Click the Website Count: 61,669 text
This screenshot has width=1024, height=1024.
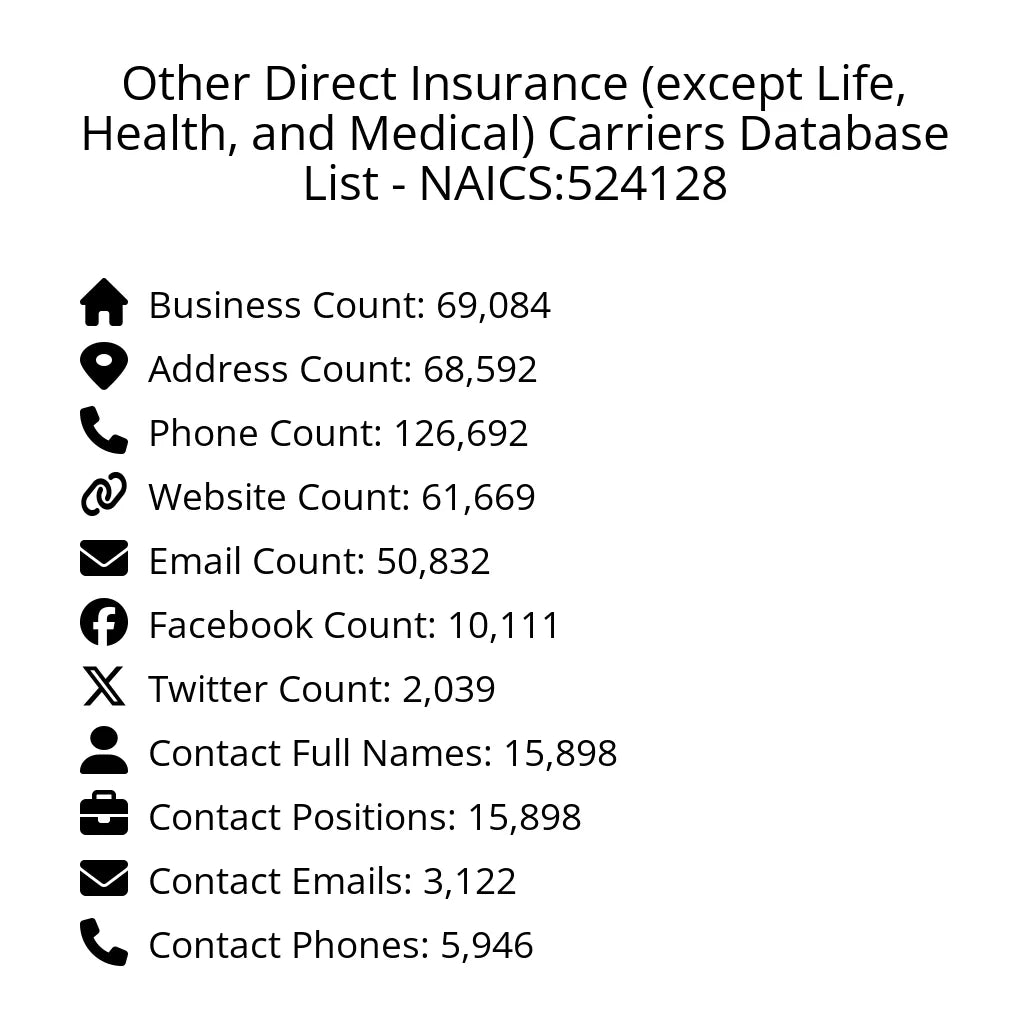click(x=341, y=497)
